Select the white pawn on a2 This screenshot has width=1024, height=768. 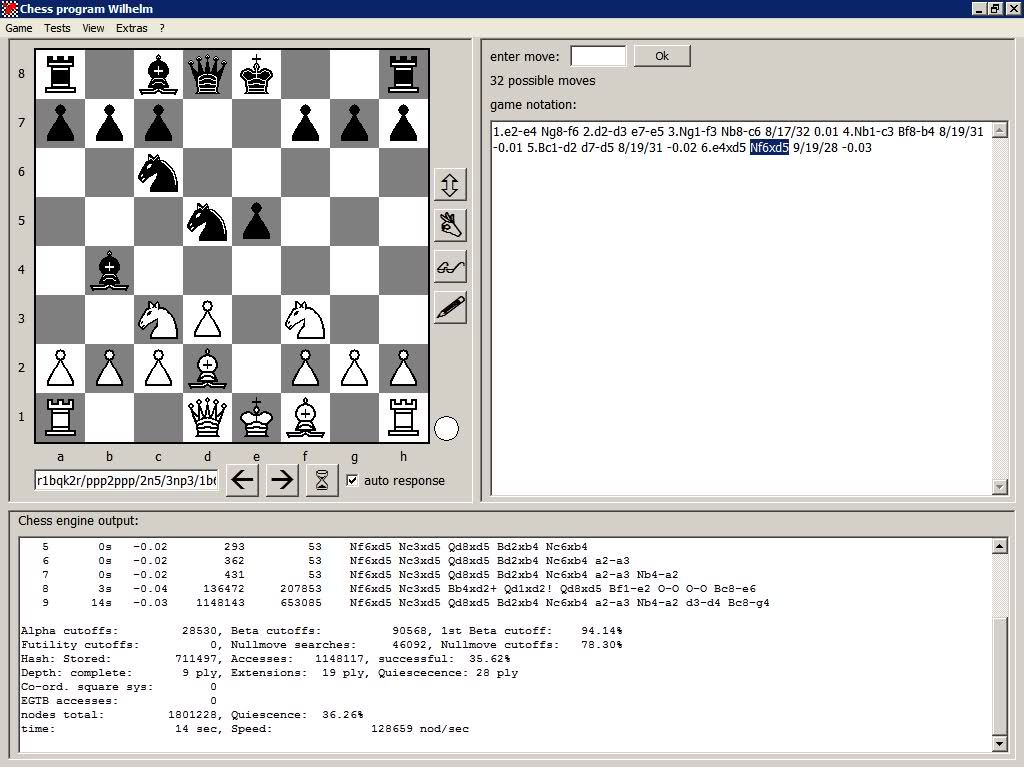(61, 368)
